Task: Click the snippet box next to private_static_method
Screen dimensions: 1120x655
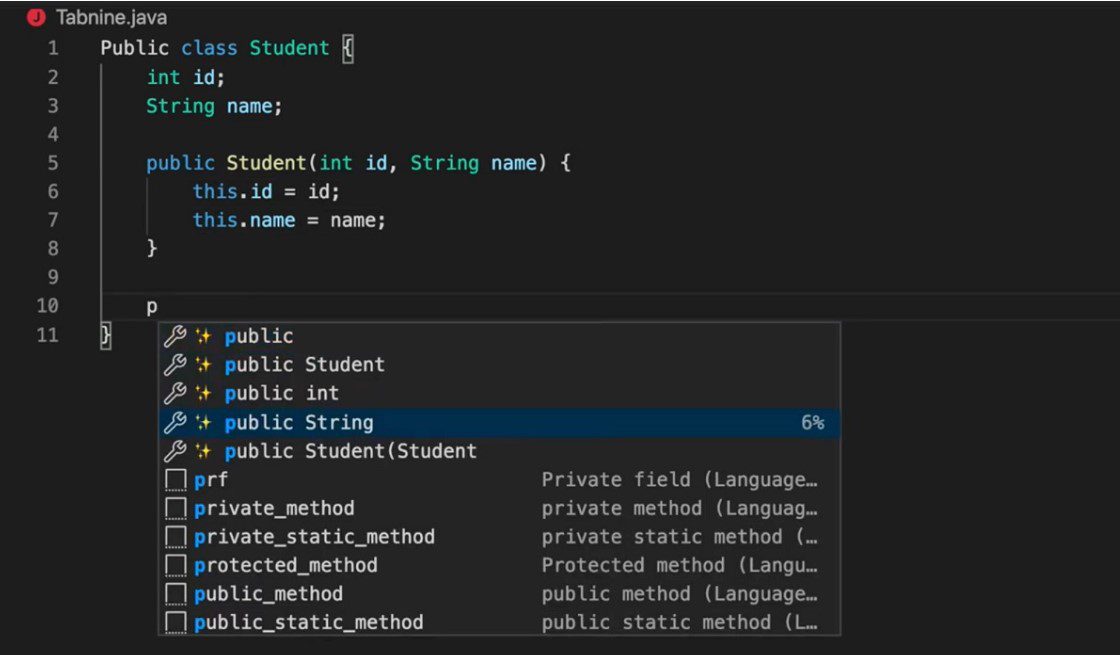Action: point(175,536)
